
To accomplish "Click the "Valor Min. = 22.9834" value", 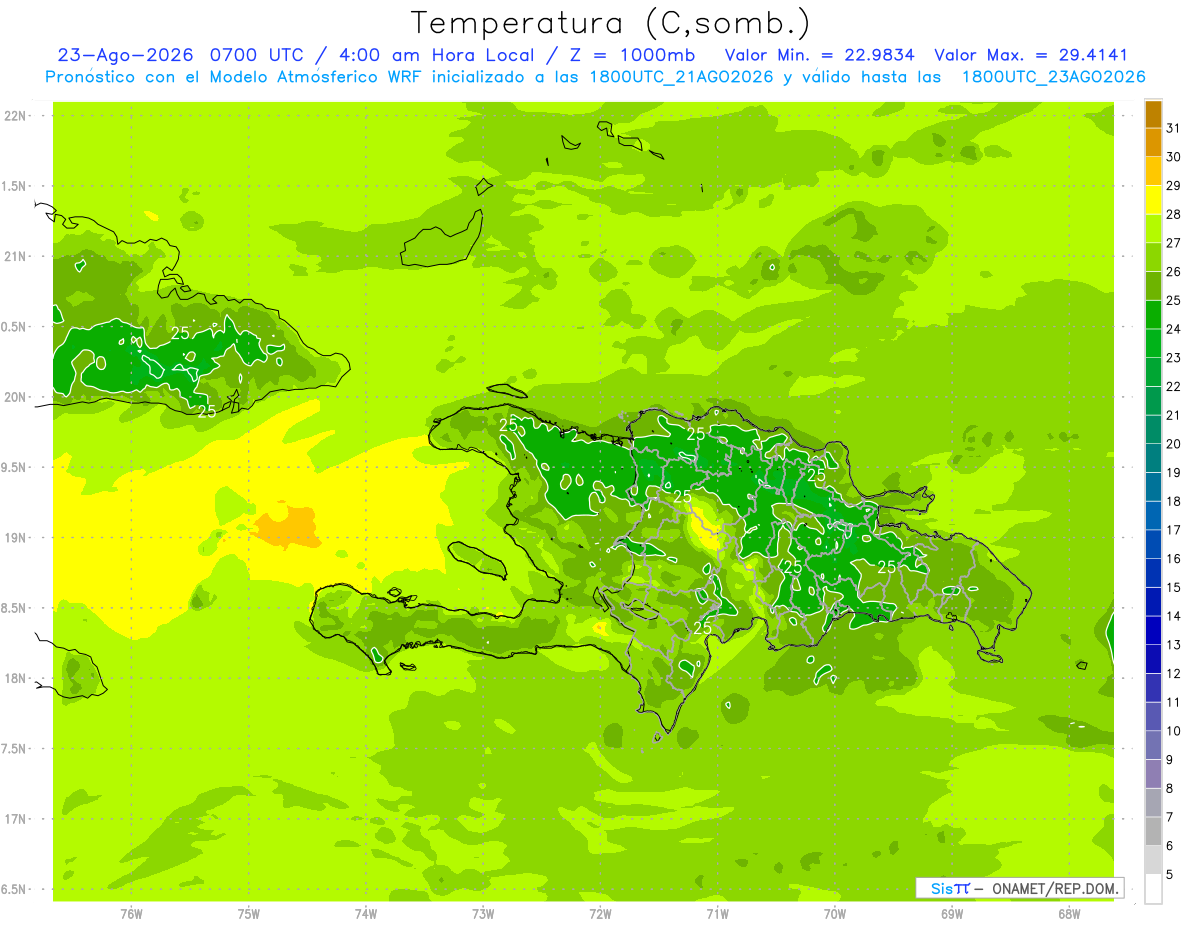I will [x=820, y=55].
